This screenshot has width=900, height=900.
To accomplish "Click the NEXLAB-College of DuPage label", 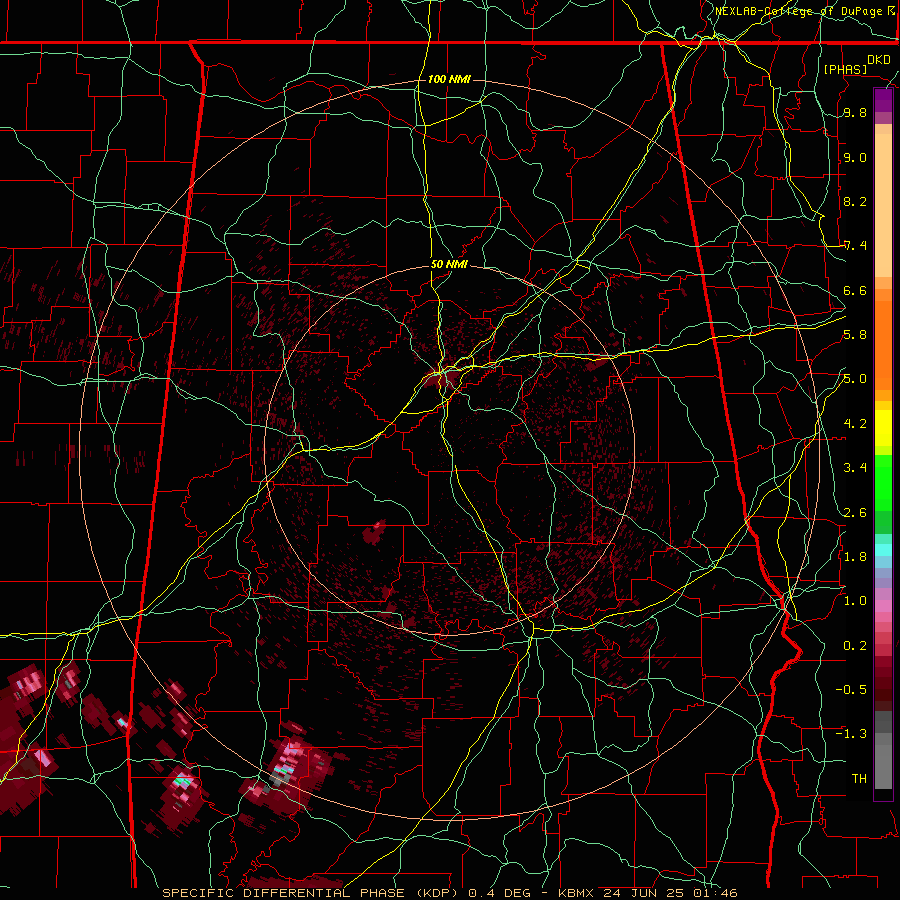I will coord(798,11).
